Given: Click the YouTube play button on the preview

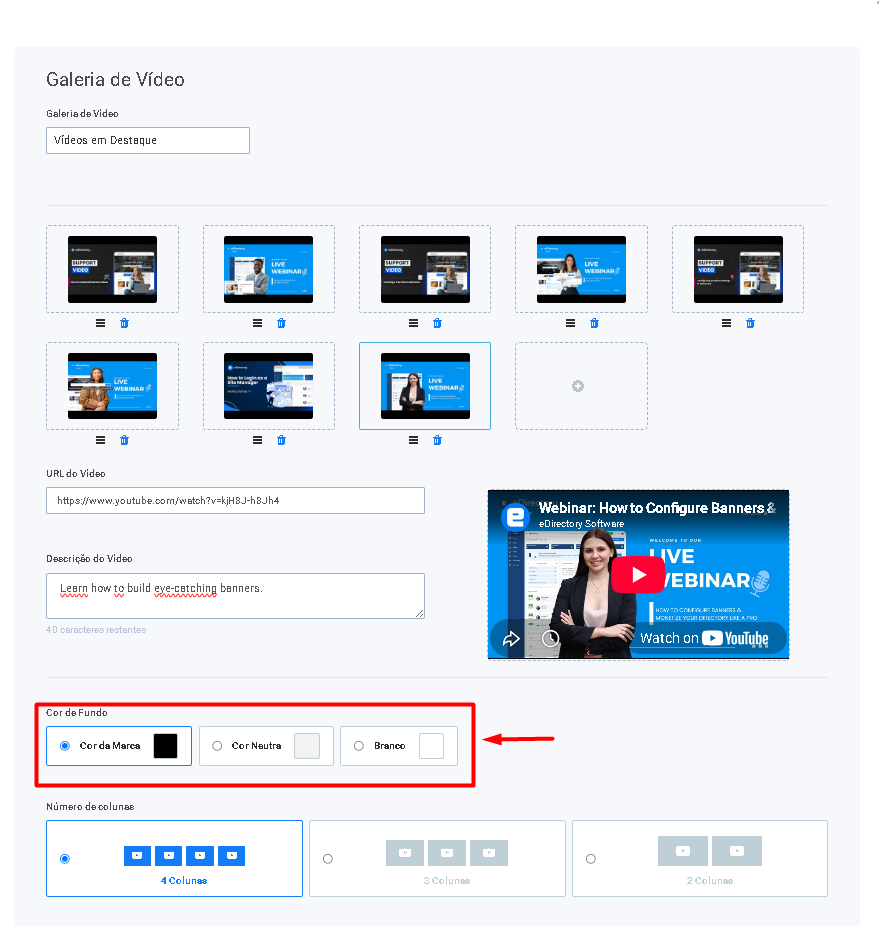Looking at the screenshot, I should click(x=638, y=575).
